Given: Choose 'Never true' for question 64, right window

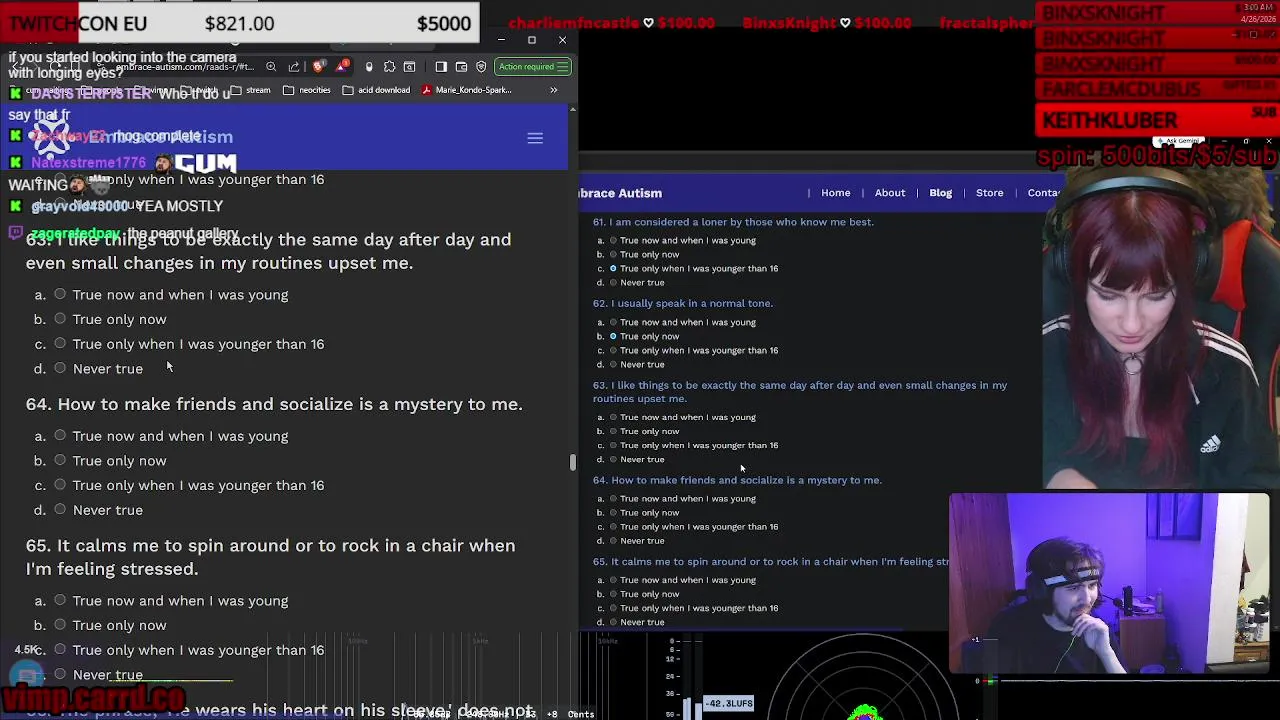Looking at the screenshot, I should [x=613, y=540].
